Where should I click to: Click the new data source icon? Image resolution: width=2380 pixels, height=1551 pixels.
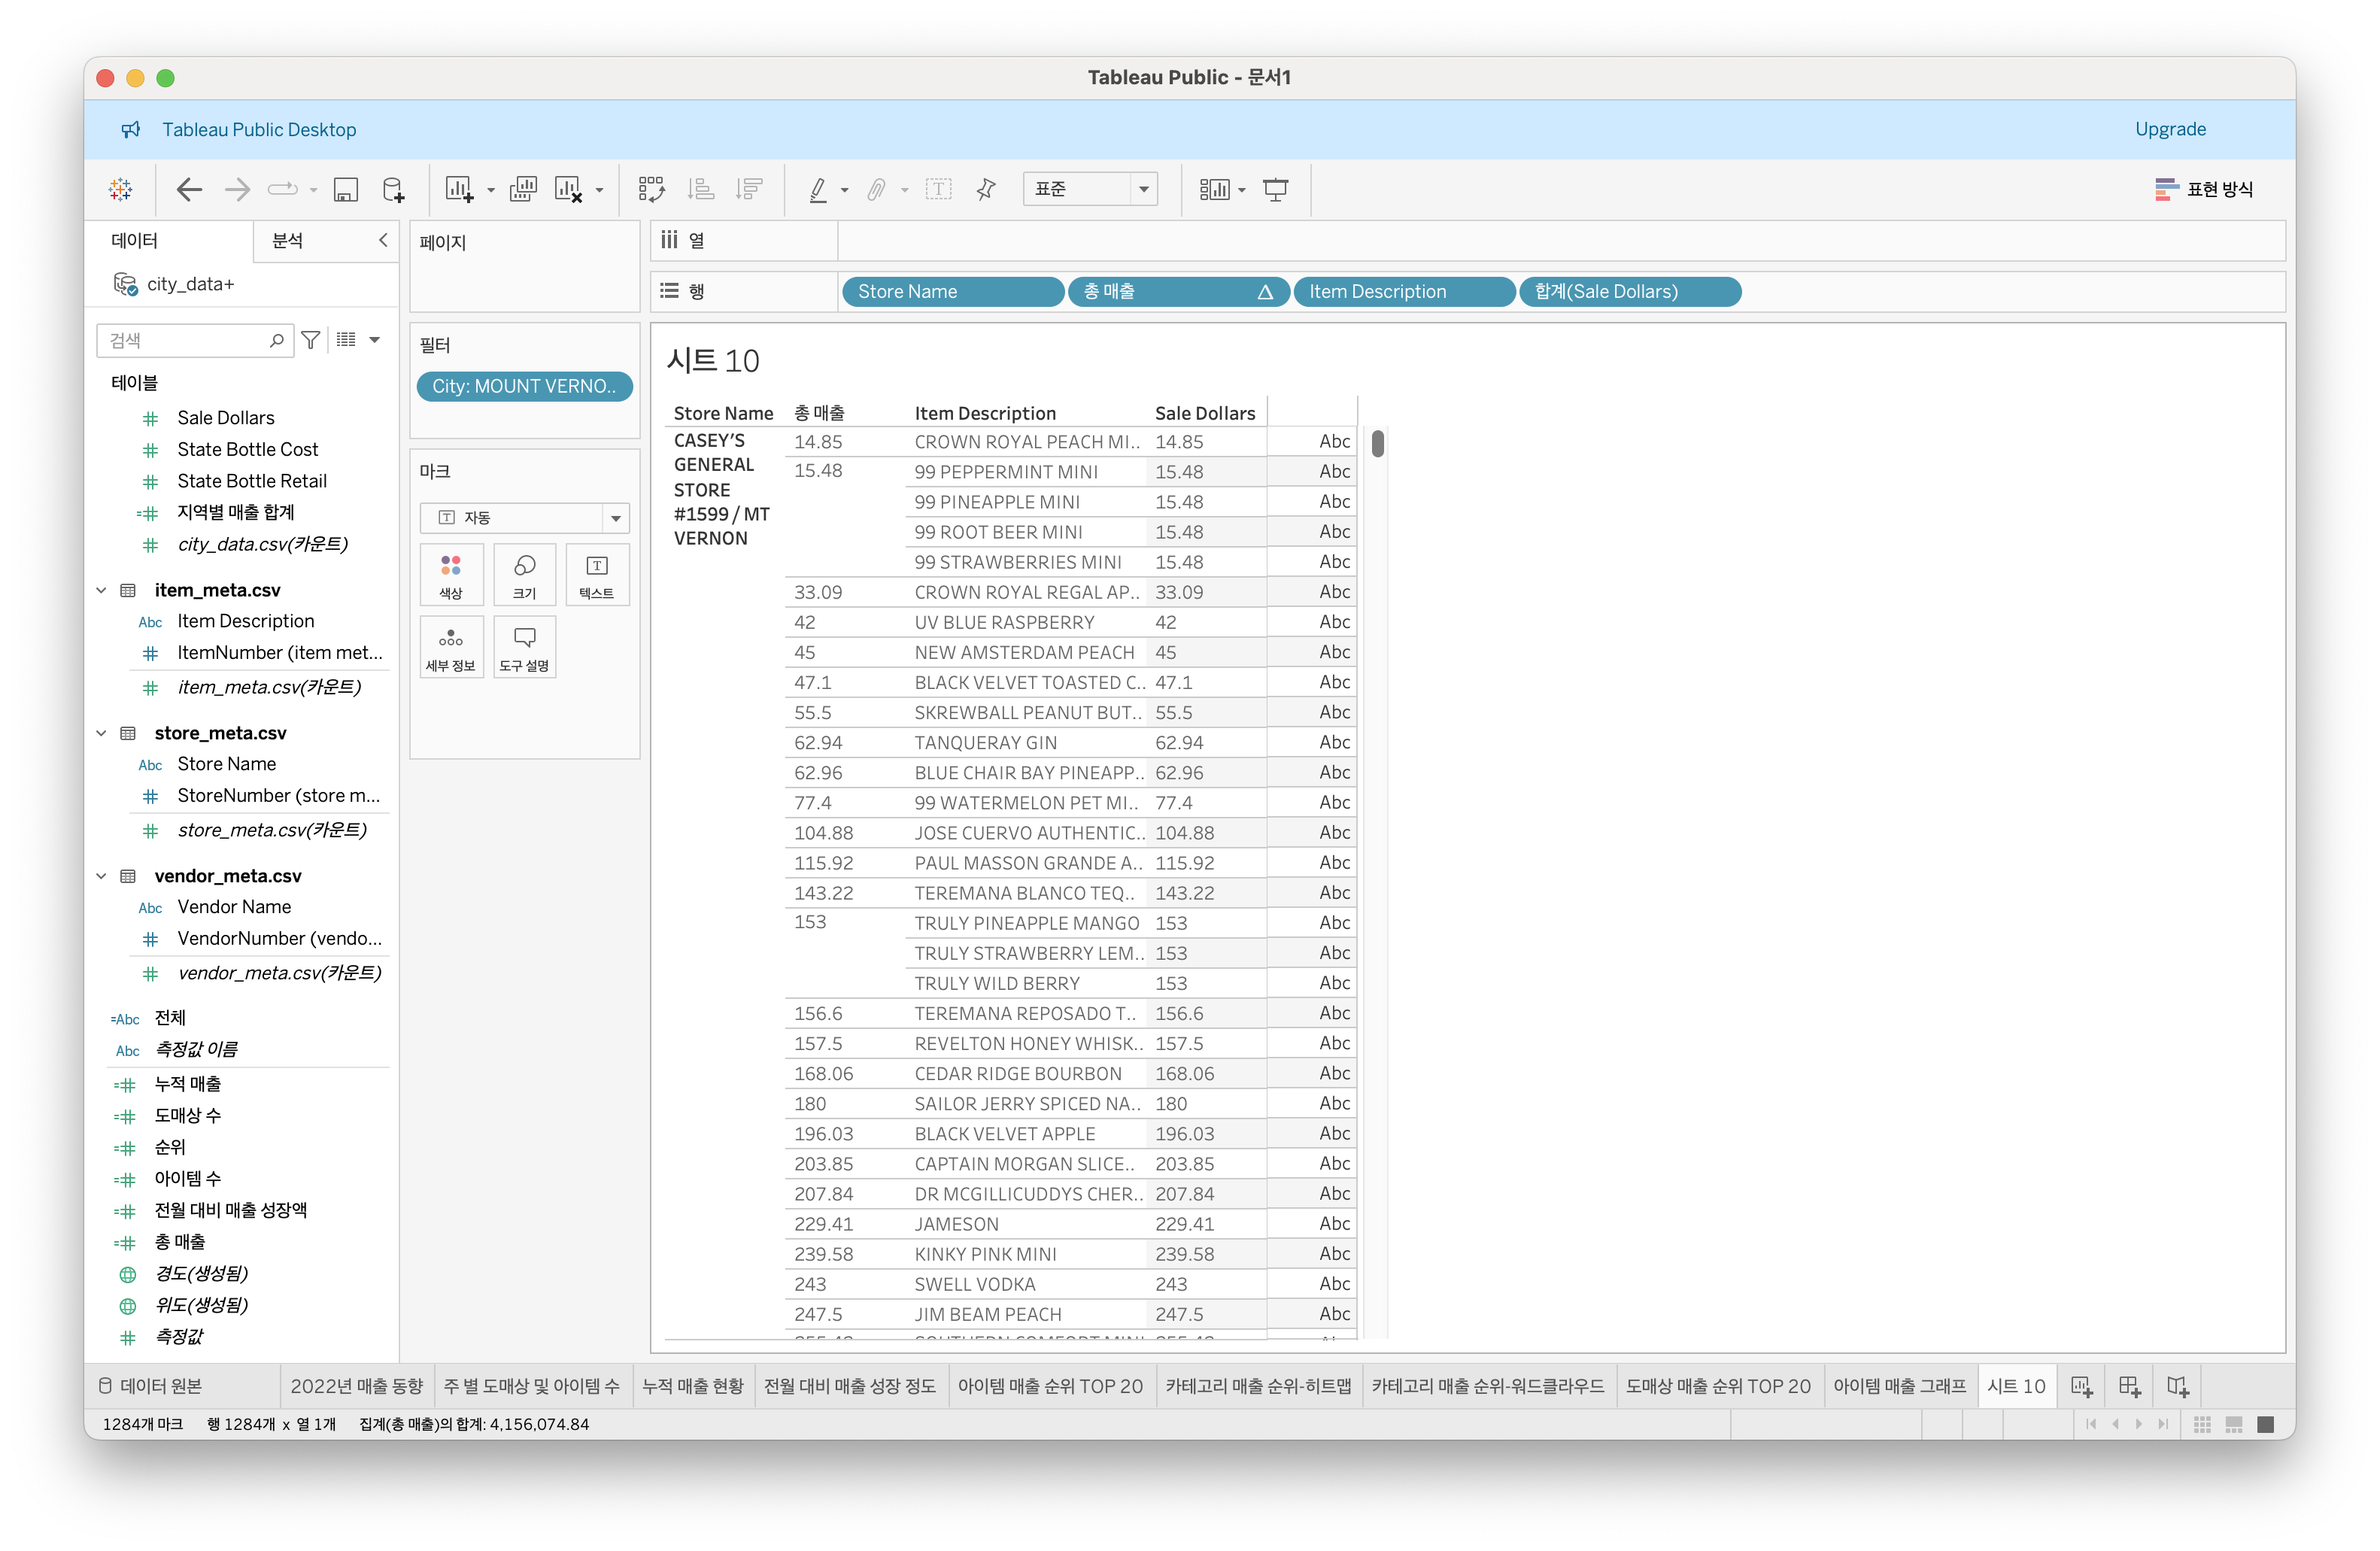(393, 190)
